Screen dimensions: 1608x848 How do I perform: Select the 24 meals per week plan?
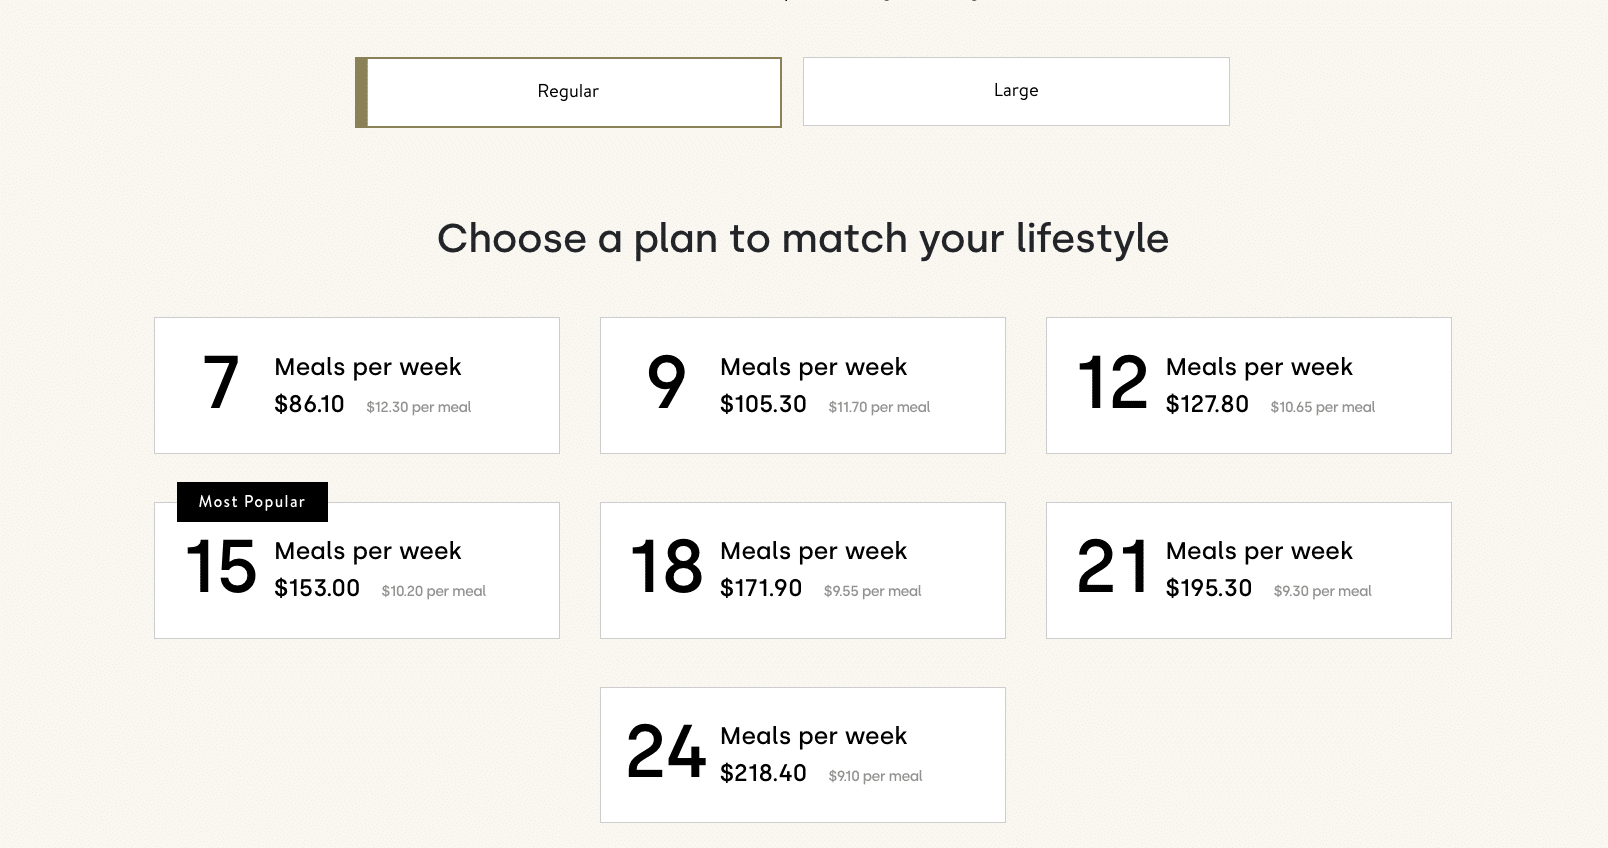[x=802, y=755]
